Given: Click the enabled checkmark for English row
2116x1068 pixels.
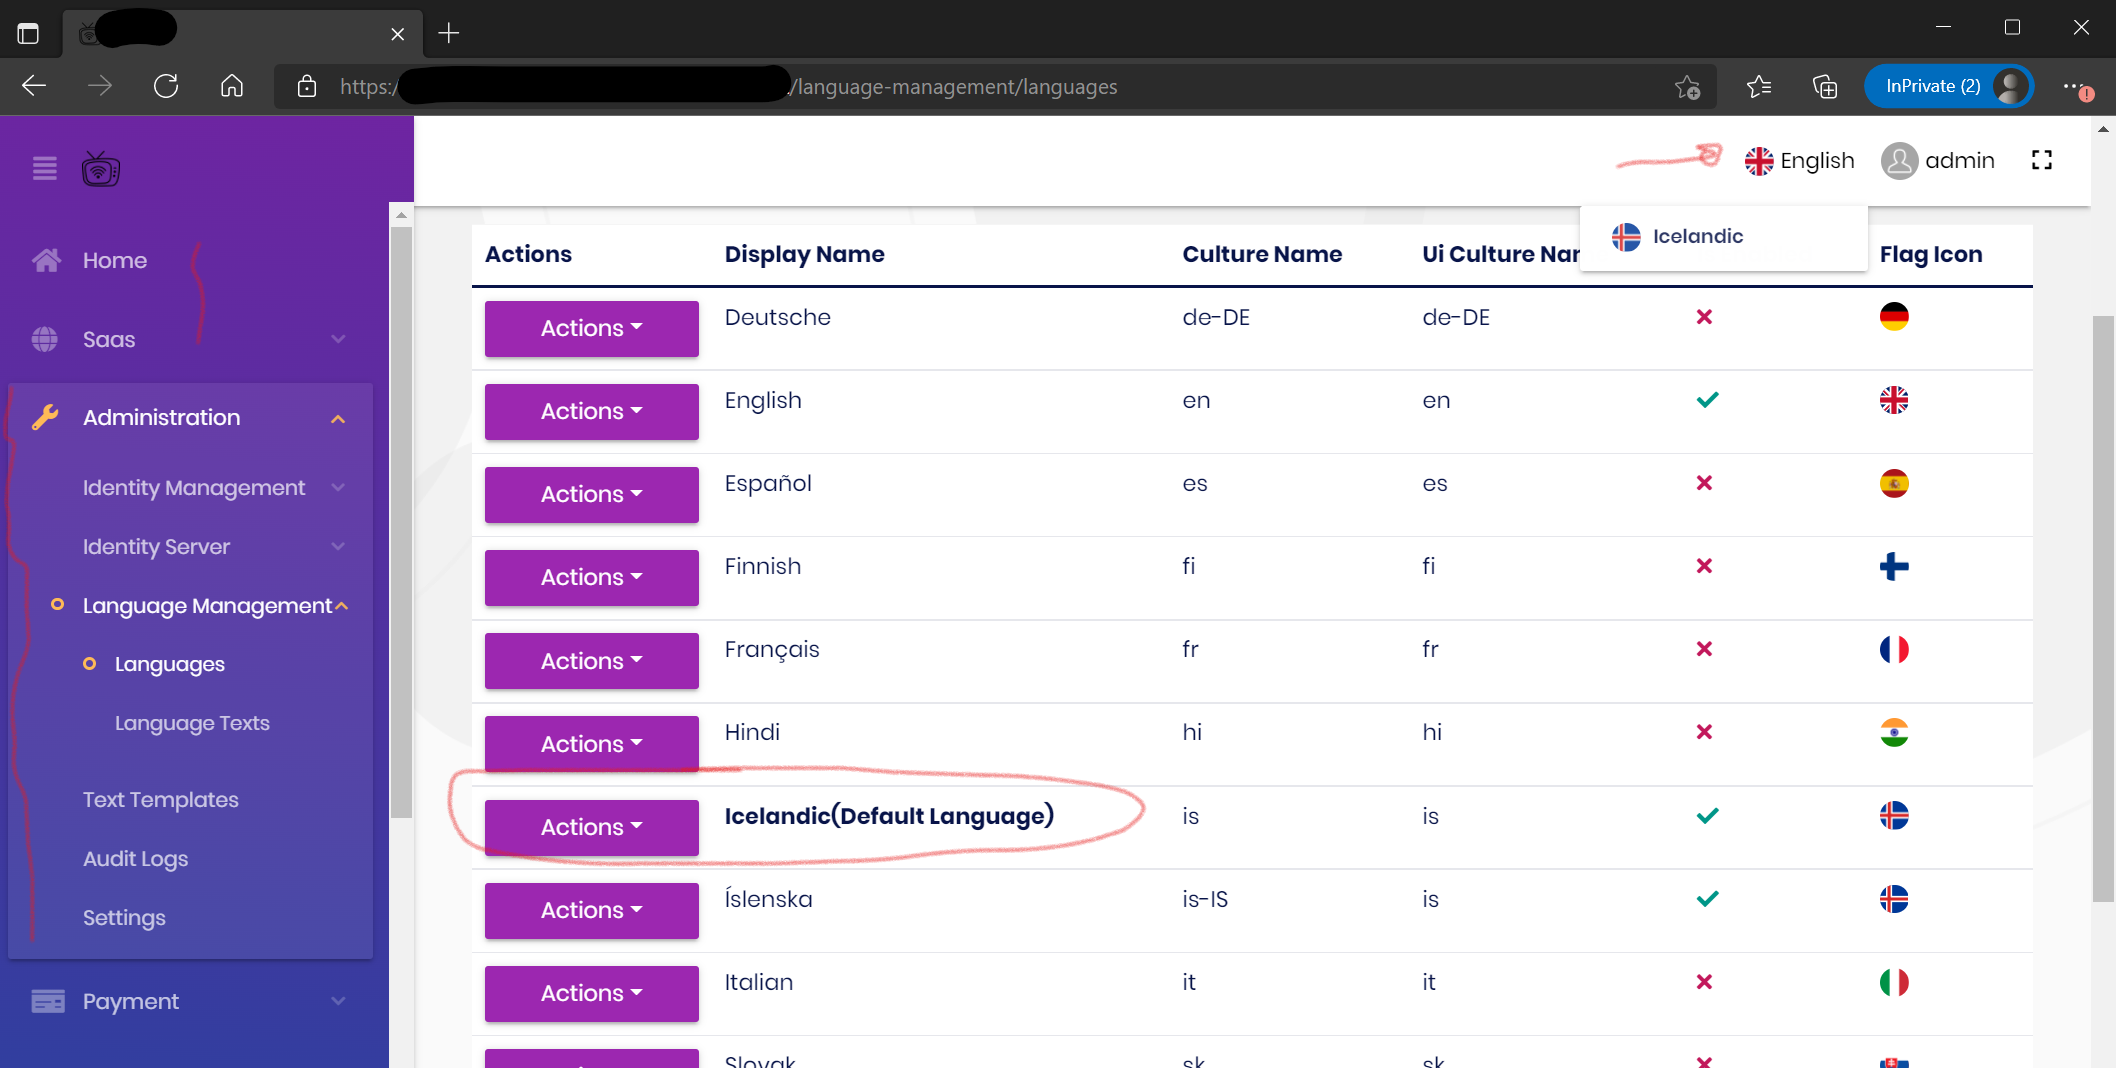Looking at the screenshot, I should coord(1707,400).
